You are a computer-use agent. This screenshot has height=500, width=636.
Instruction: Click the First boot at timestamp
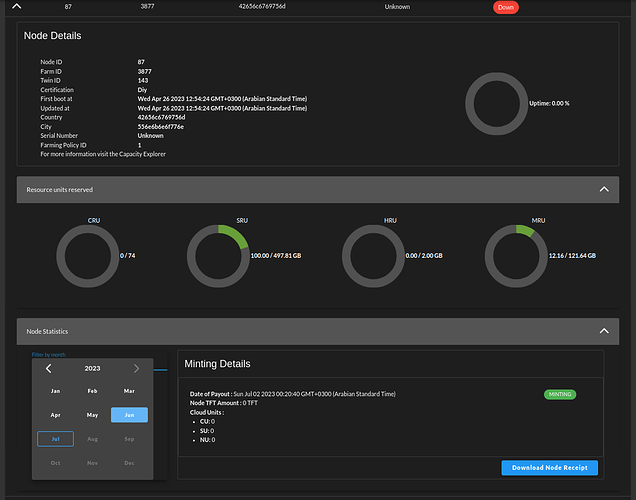point(222,99)
